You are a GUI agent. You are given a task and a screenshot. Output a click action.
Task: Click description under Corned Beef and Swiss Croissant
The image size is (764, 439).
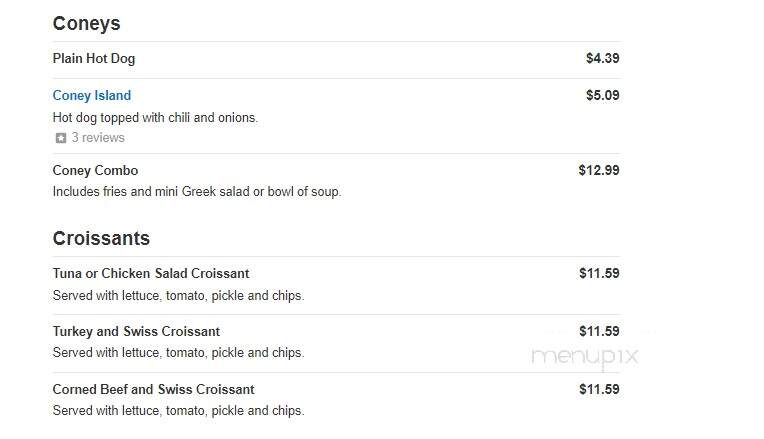[178, 411]
